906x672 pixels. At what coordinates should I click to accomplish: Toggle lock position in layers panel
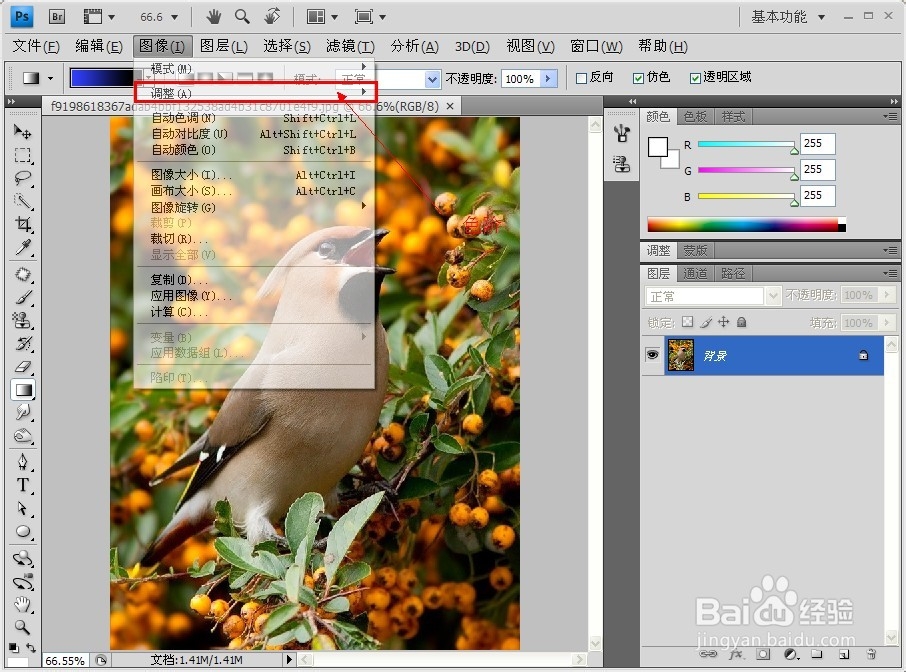723,322
